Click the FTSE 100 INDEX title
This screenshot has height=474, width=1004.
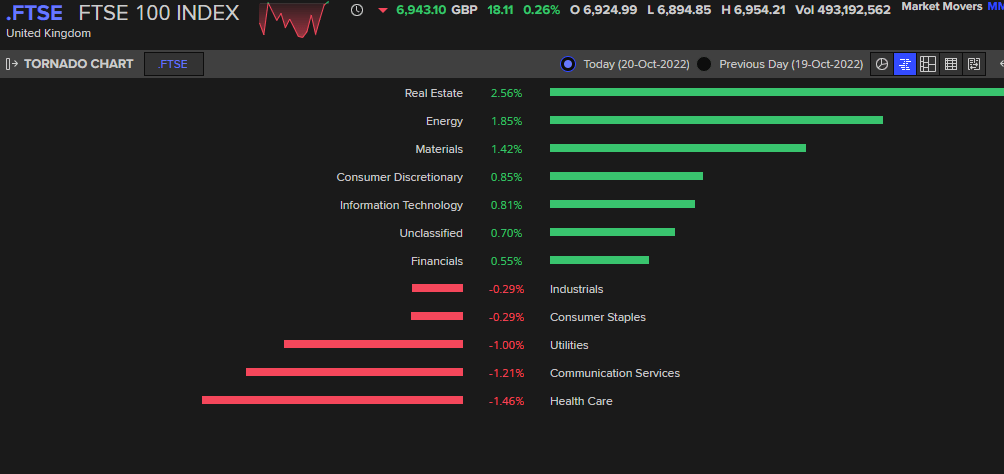(x=159, y=12)
